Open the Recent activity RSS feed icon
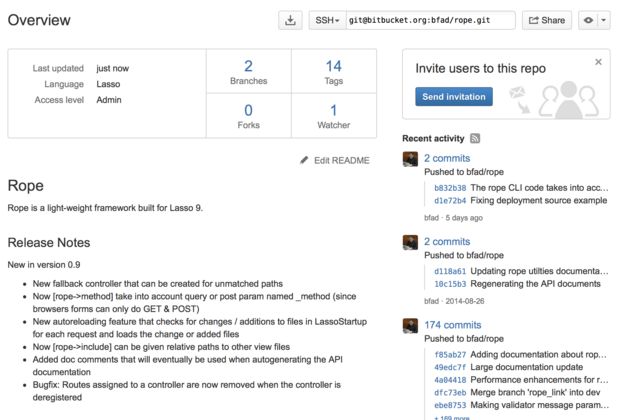The height and width of the screenshot is (420, 620). pyautogui.click(x=475, y=138)
